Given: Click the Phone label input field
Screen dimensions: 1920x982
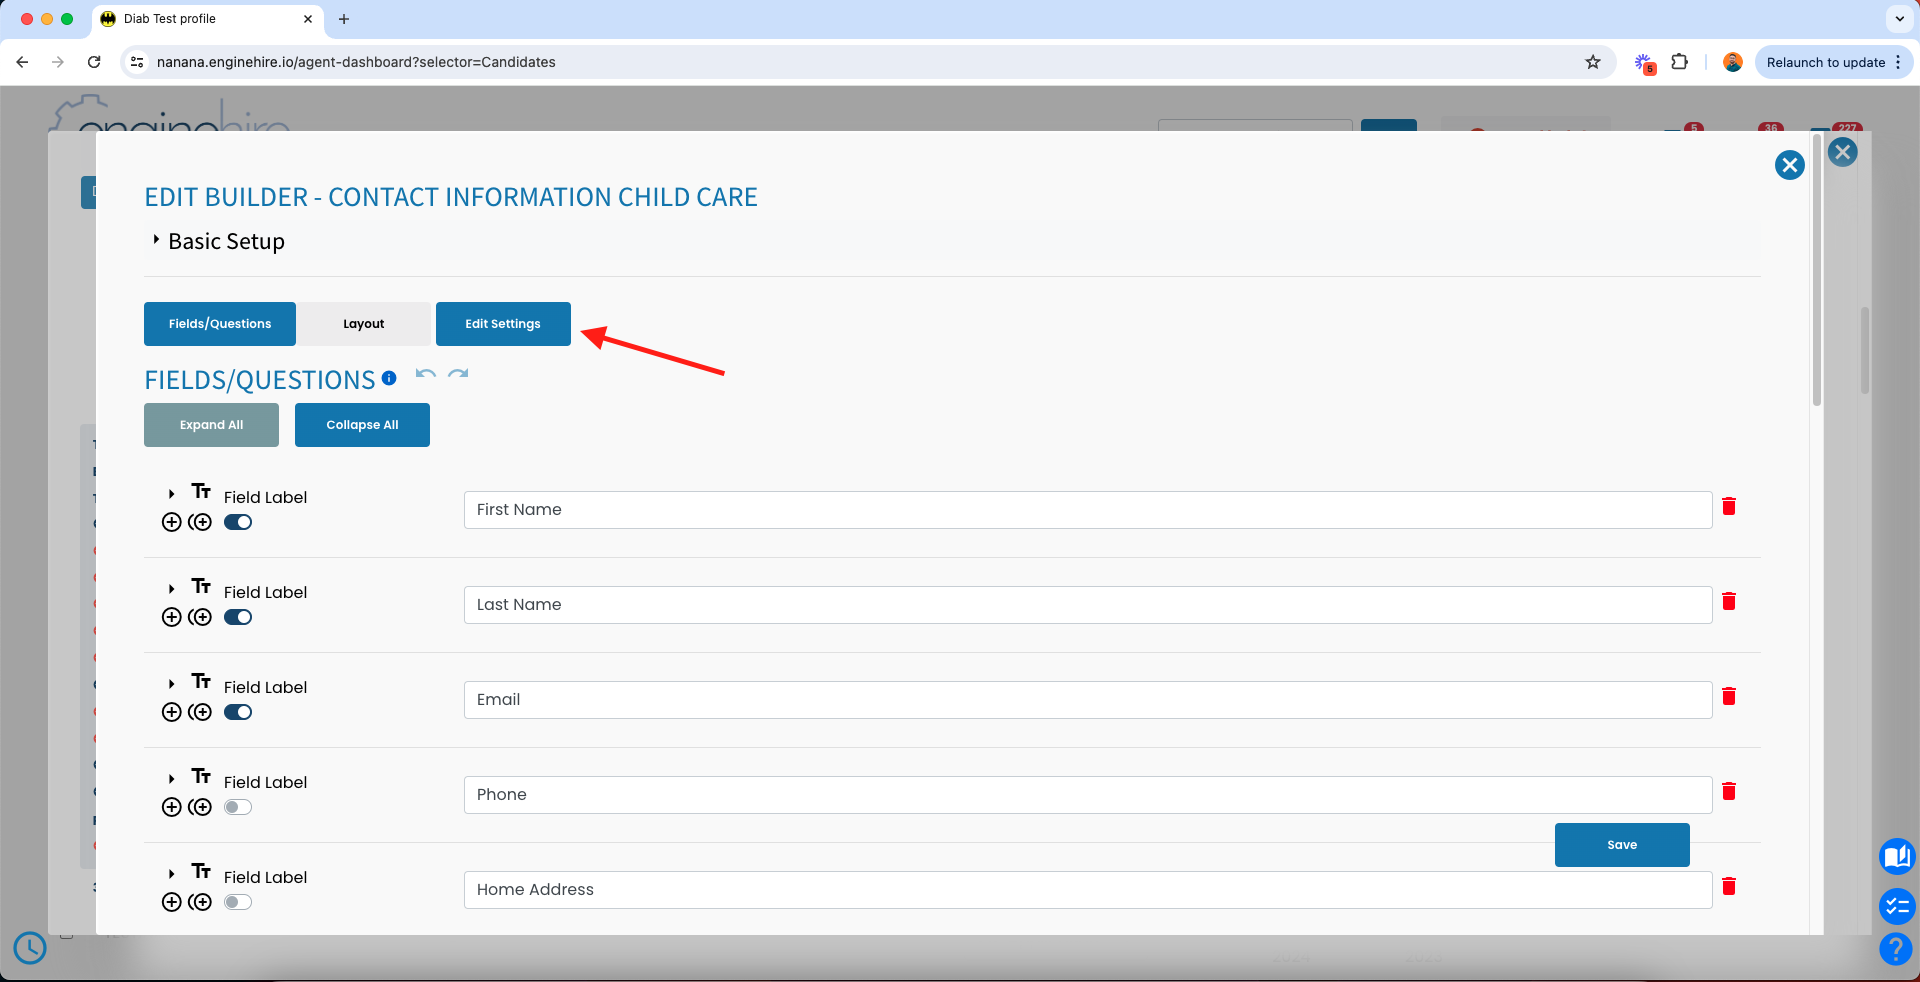Looking at the screenshot, I should pyautogui.click(x=1088, y=795).
